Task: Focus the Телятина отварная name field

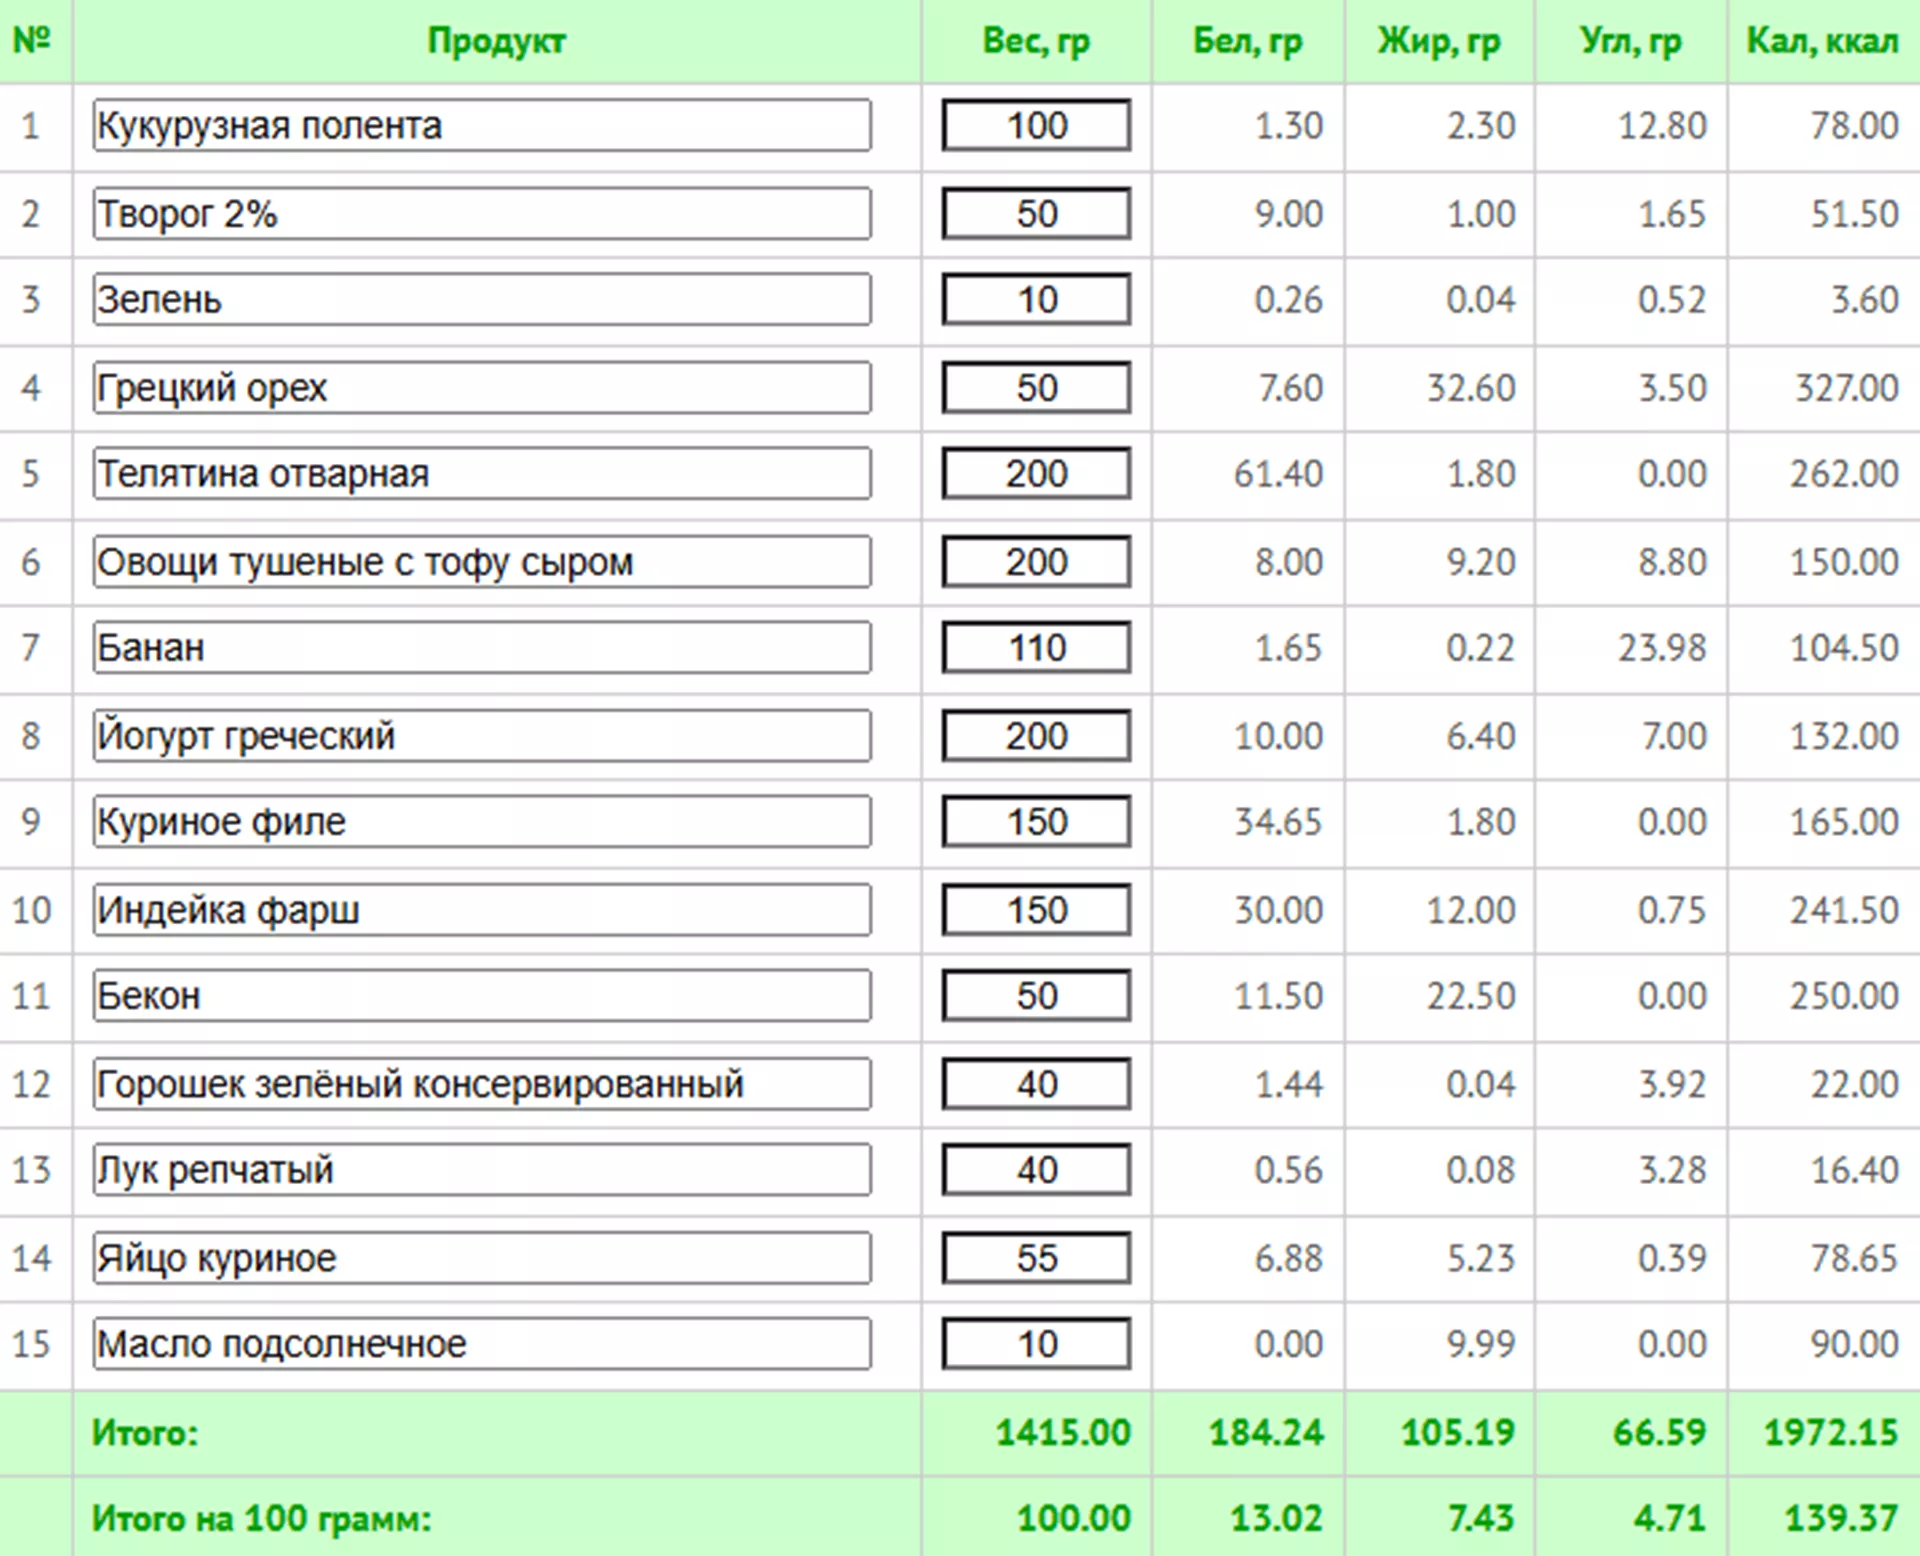Action: [481, 474]
